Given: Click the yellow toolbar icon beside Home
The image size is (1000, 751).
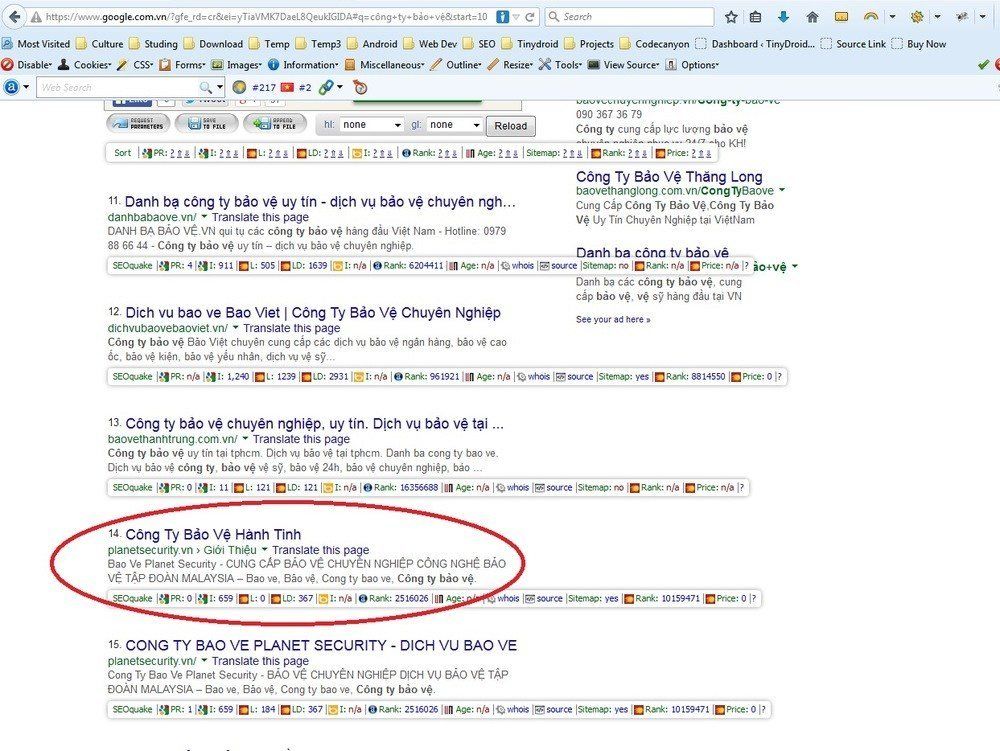Looking at the screenshot, I should point(841,17).
